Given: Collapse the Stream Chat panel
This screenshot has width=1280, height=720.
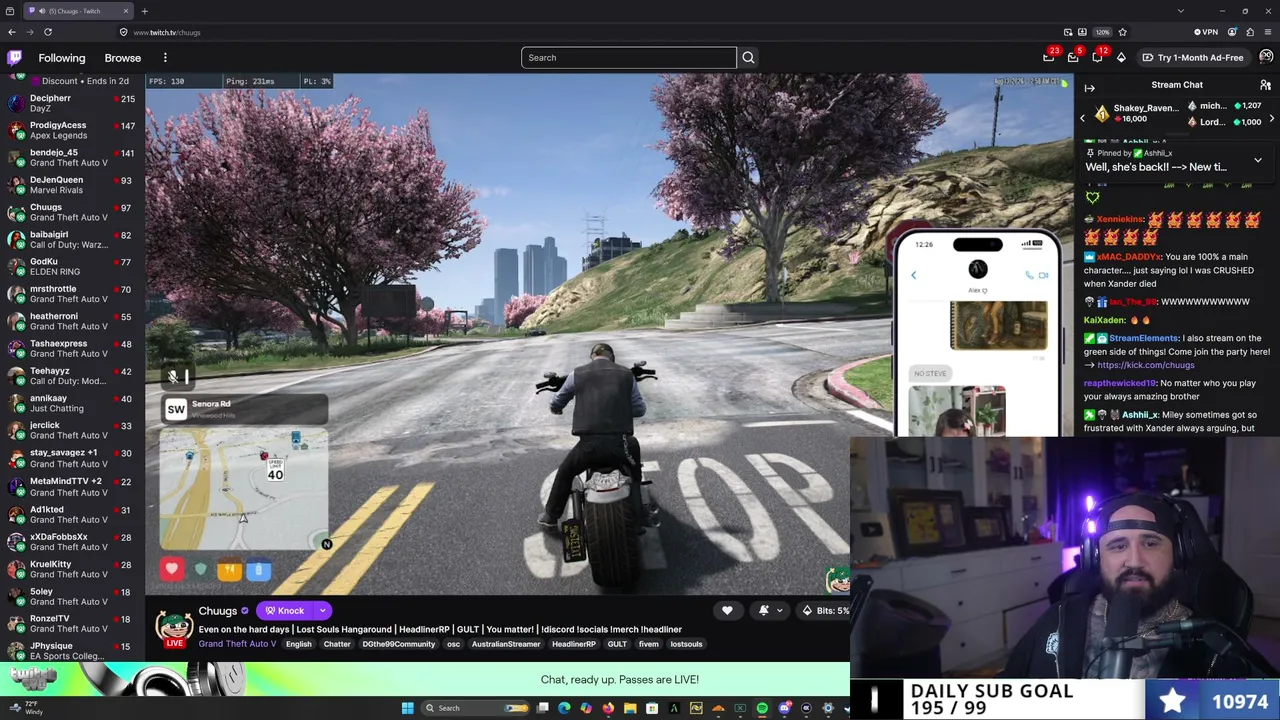Looking at the screenshot, I should 1089,88.
